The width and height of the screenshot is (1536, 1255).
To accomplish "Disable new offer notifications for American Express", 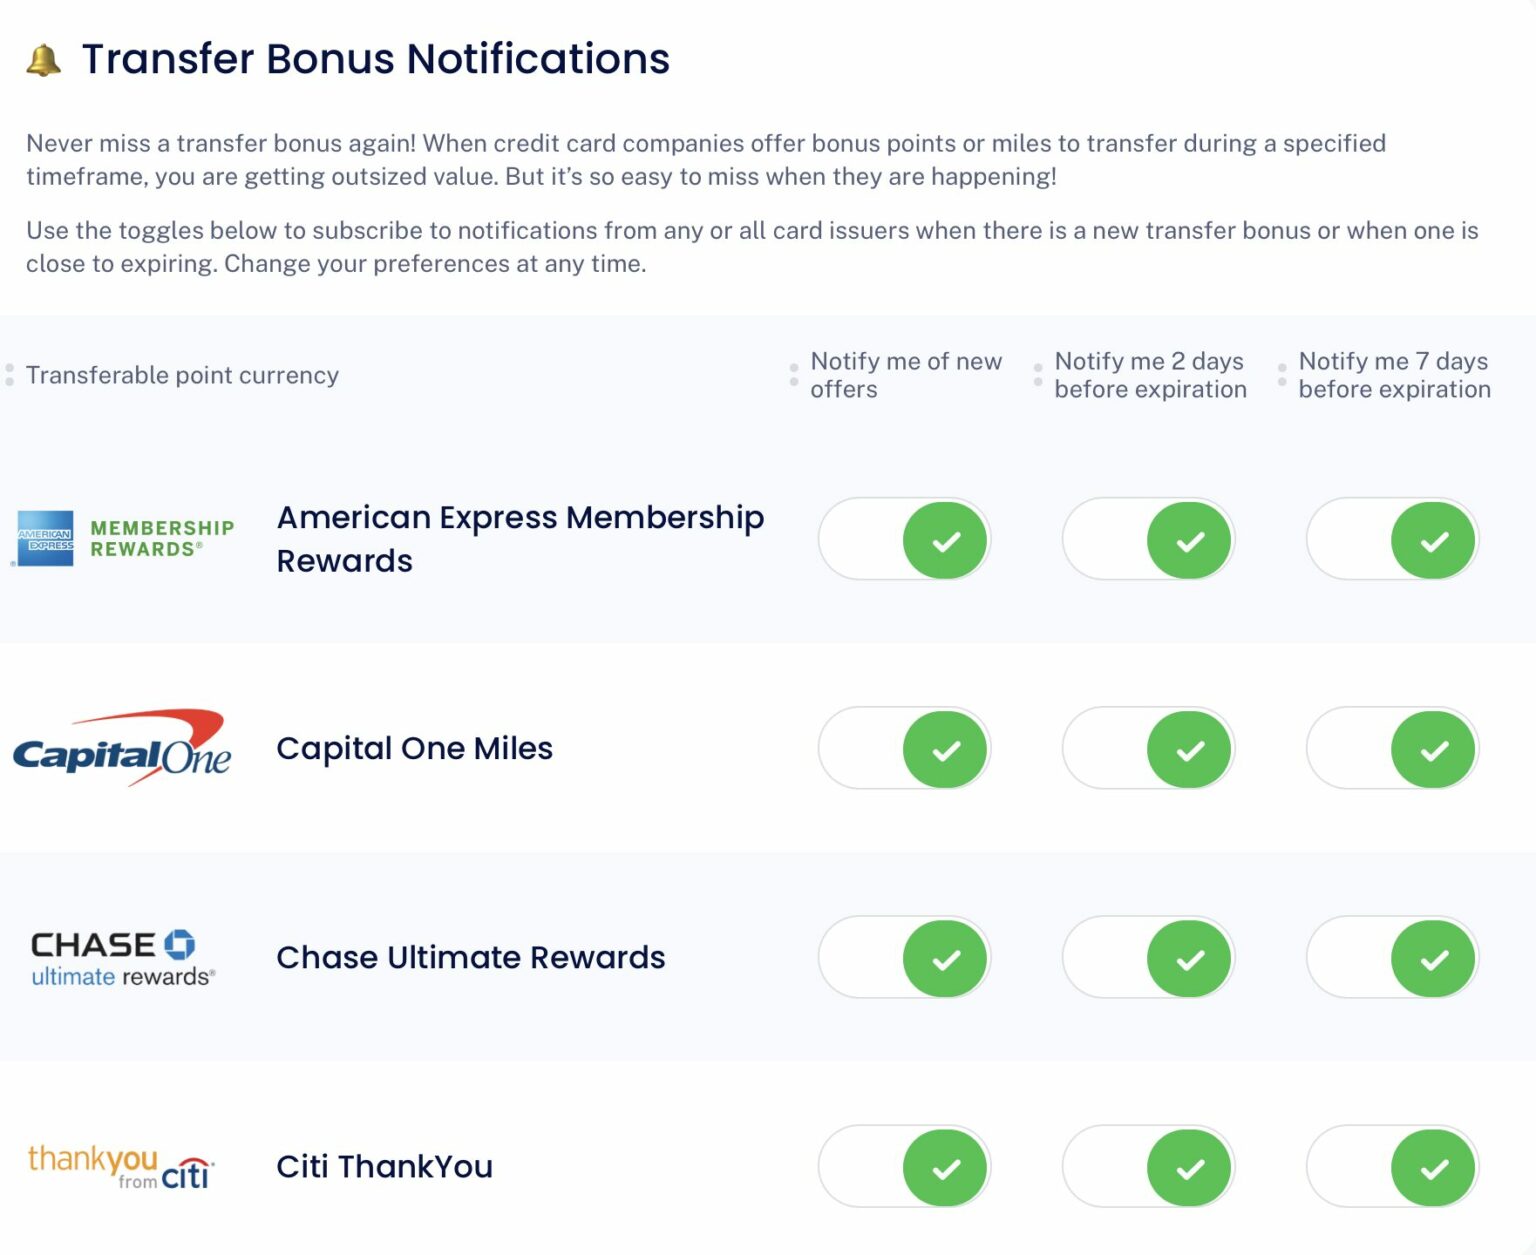I will point(904,539).
